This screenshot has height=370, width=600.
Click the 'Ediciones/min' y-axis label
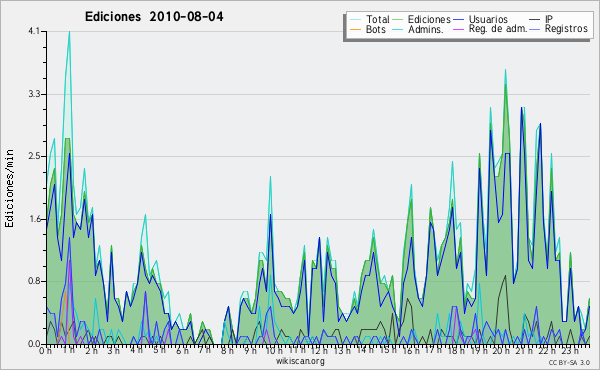coord(9,188)
